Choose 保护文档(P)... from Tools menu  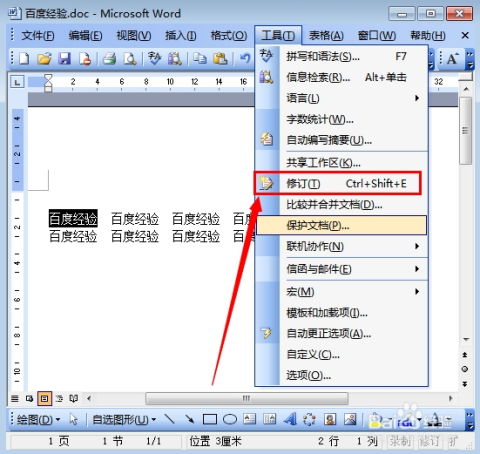pos(341,225)
